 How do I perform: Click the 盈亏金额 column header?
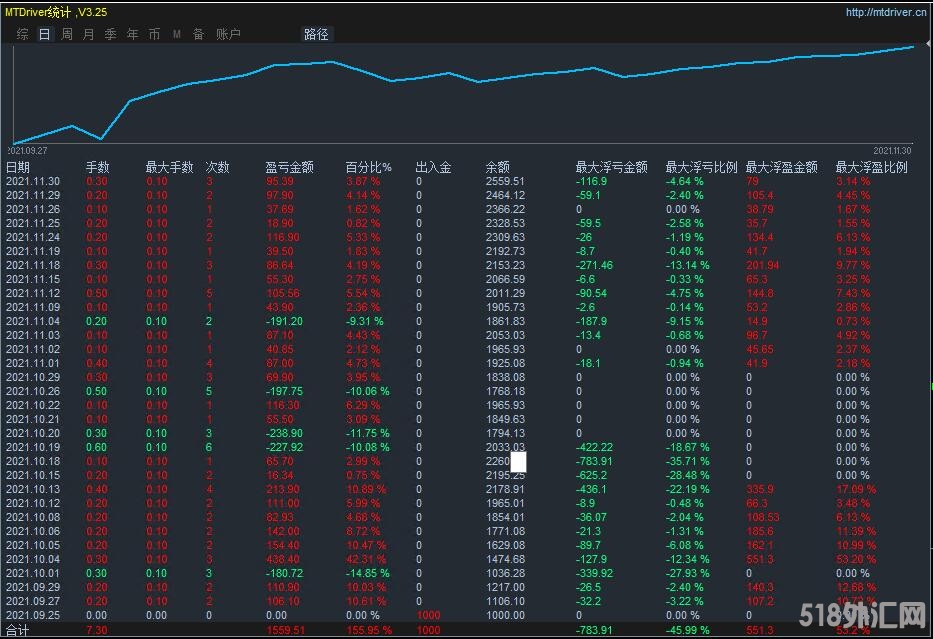coord(289,167)
